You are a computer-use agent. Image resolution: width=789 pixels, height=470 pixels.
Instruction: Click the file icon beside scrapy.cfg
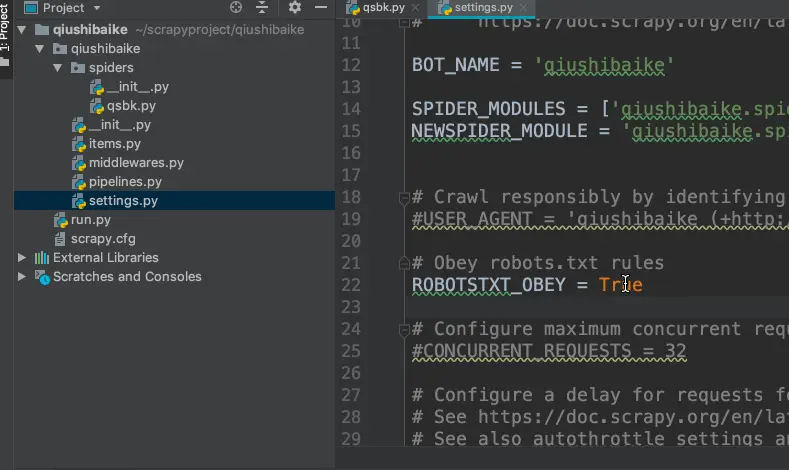(60, 239)
